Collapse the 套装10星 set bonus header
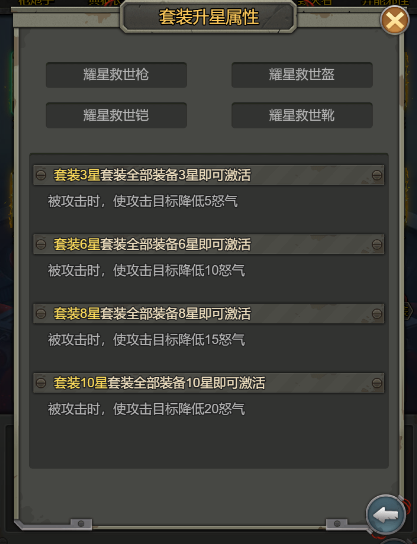 coord(208,383)
